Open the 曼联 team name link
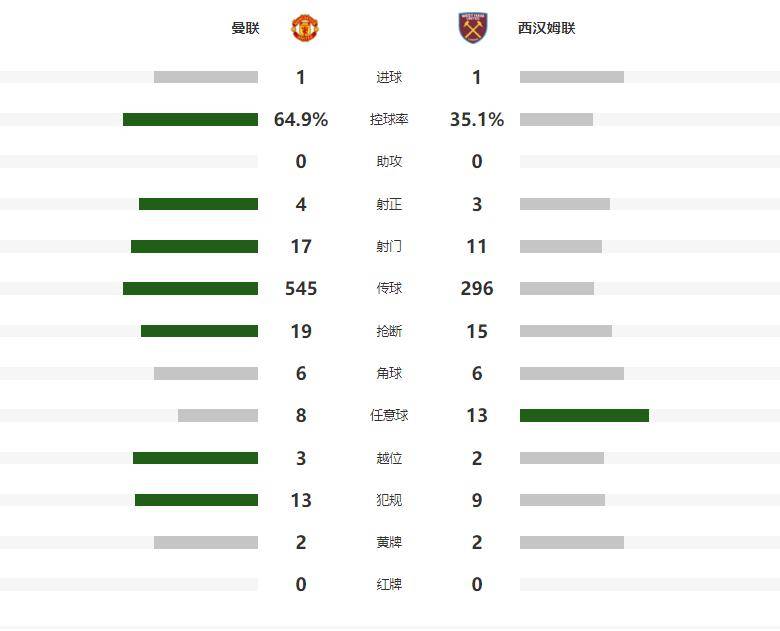 (x=245, y=28)
